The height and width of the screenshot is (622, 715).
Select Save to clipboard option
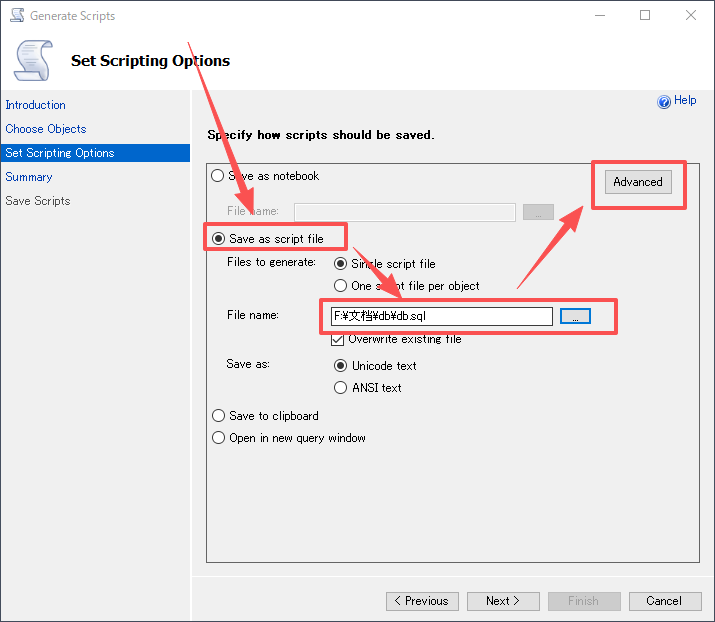pyautogui.click(x=219, y=416)
